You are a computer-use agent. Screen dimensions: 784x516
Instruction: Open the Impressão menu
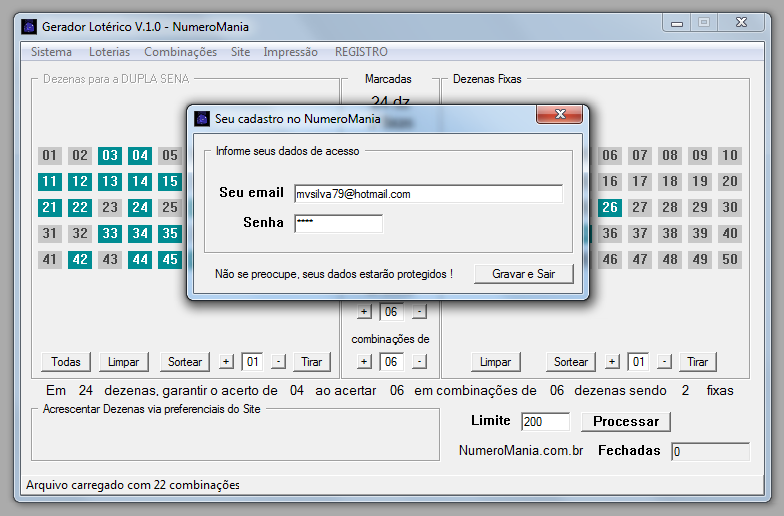[290, 52]
